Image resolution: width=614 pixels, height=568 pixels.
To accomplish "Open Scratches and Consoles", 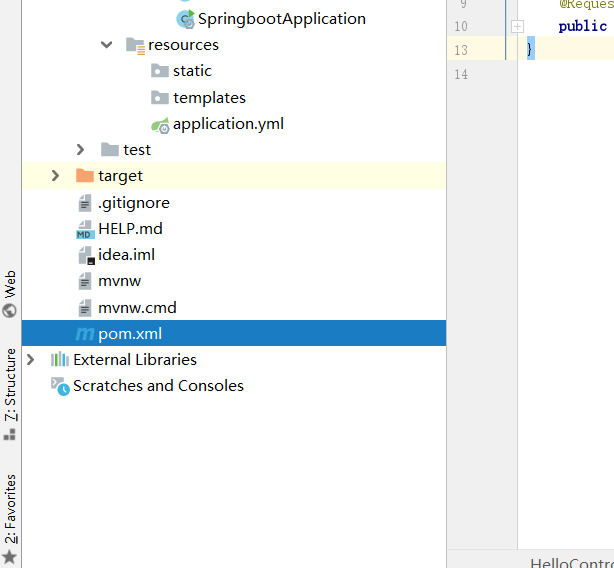I will click(158, 386).
